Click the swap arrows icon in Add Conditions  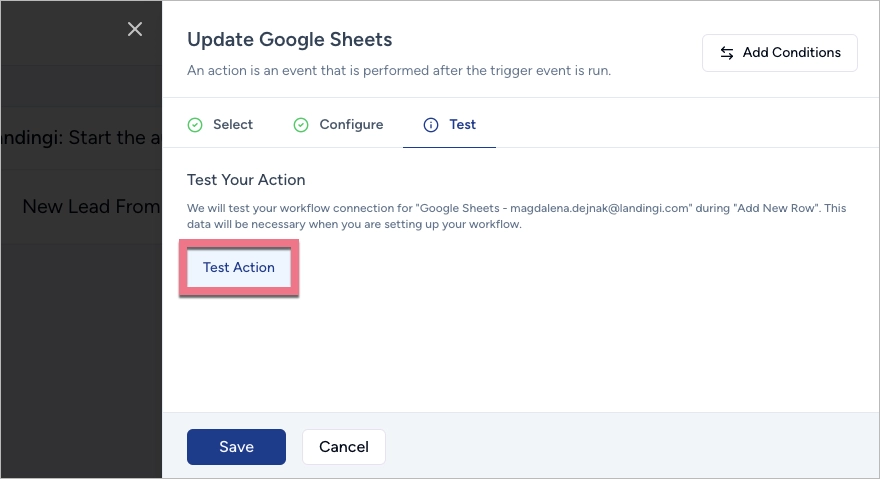pos(727,53)
